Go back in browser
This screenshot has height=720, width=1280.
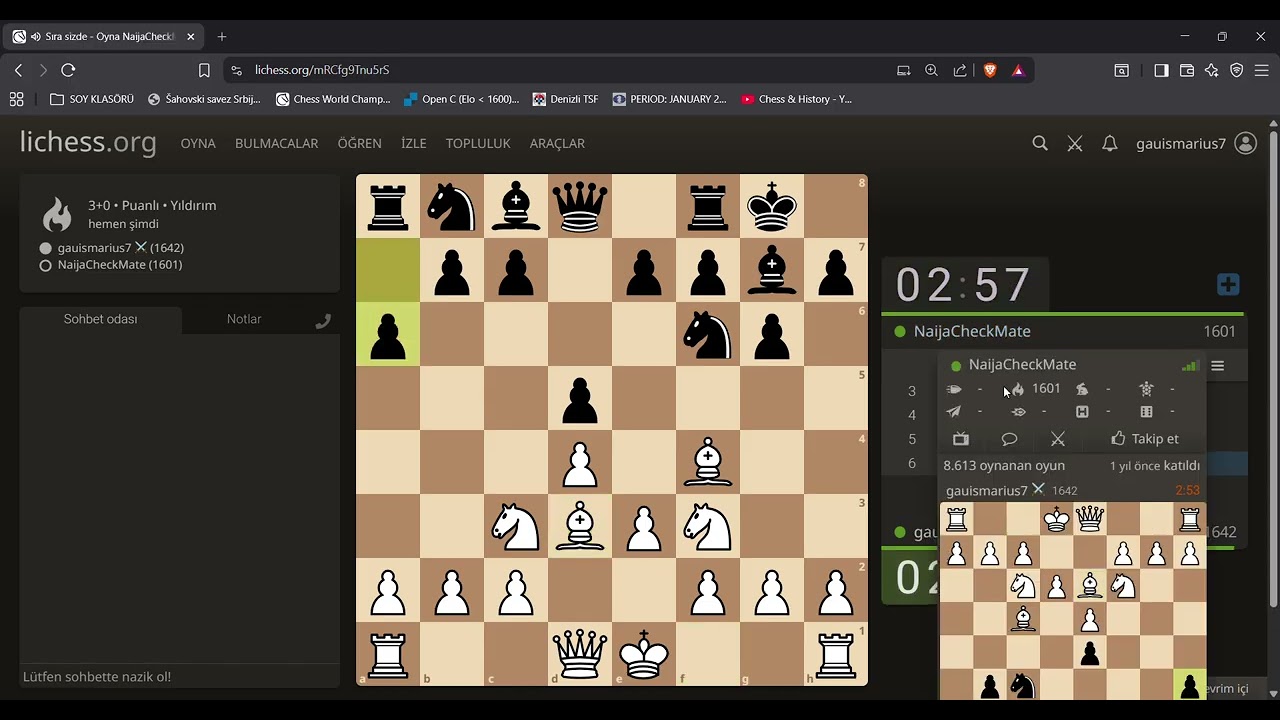(18, 70)
